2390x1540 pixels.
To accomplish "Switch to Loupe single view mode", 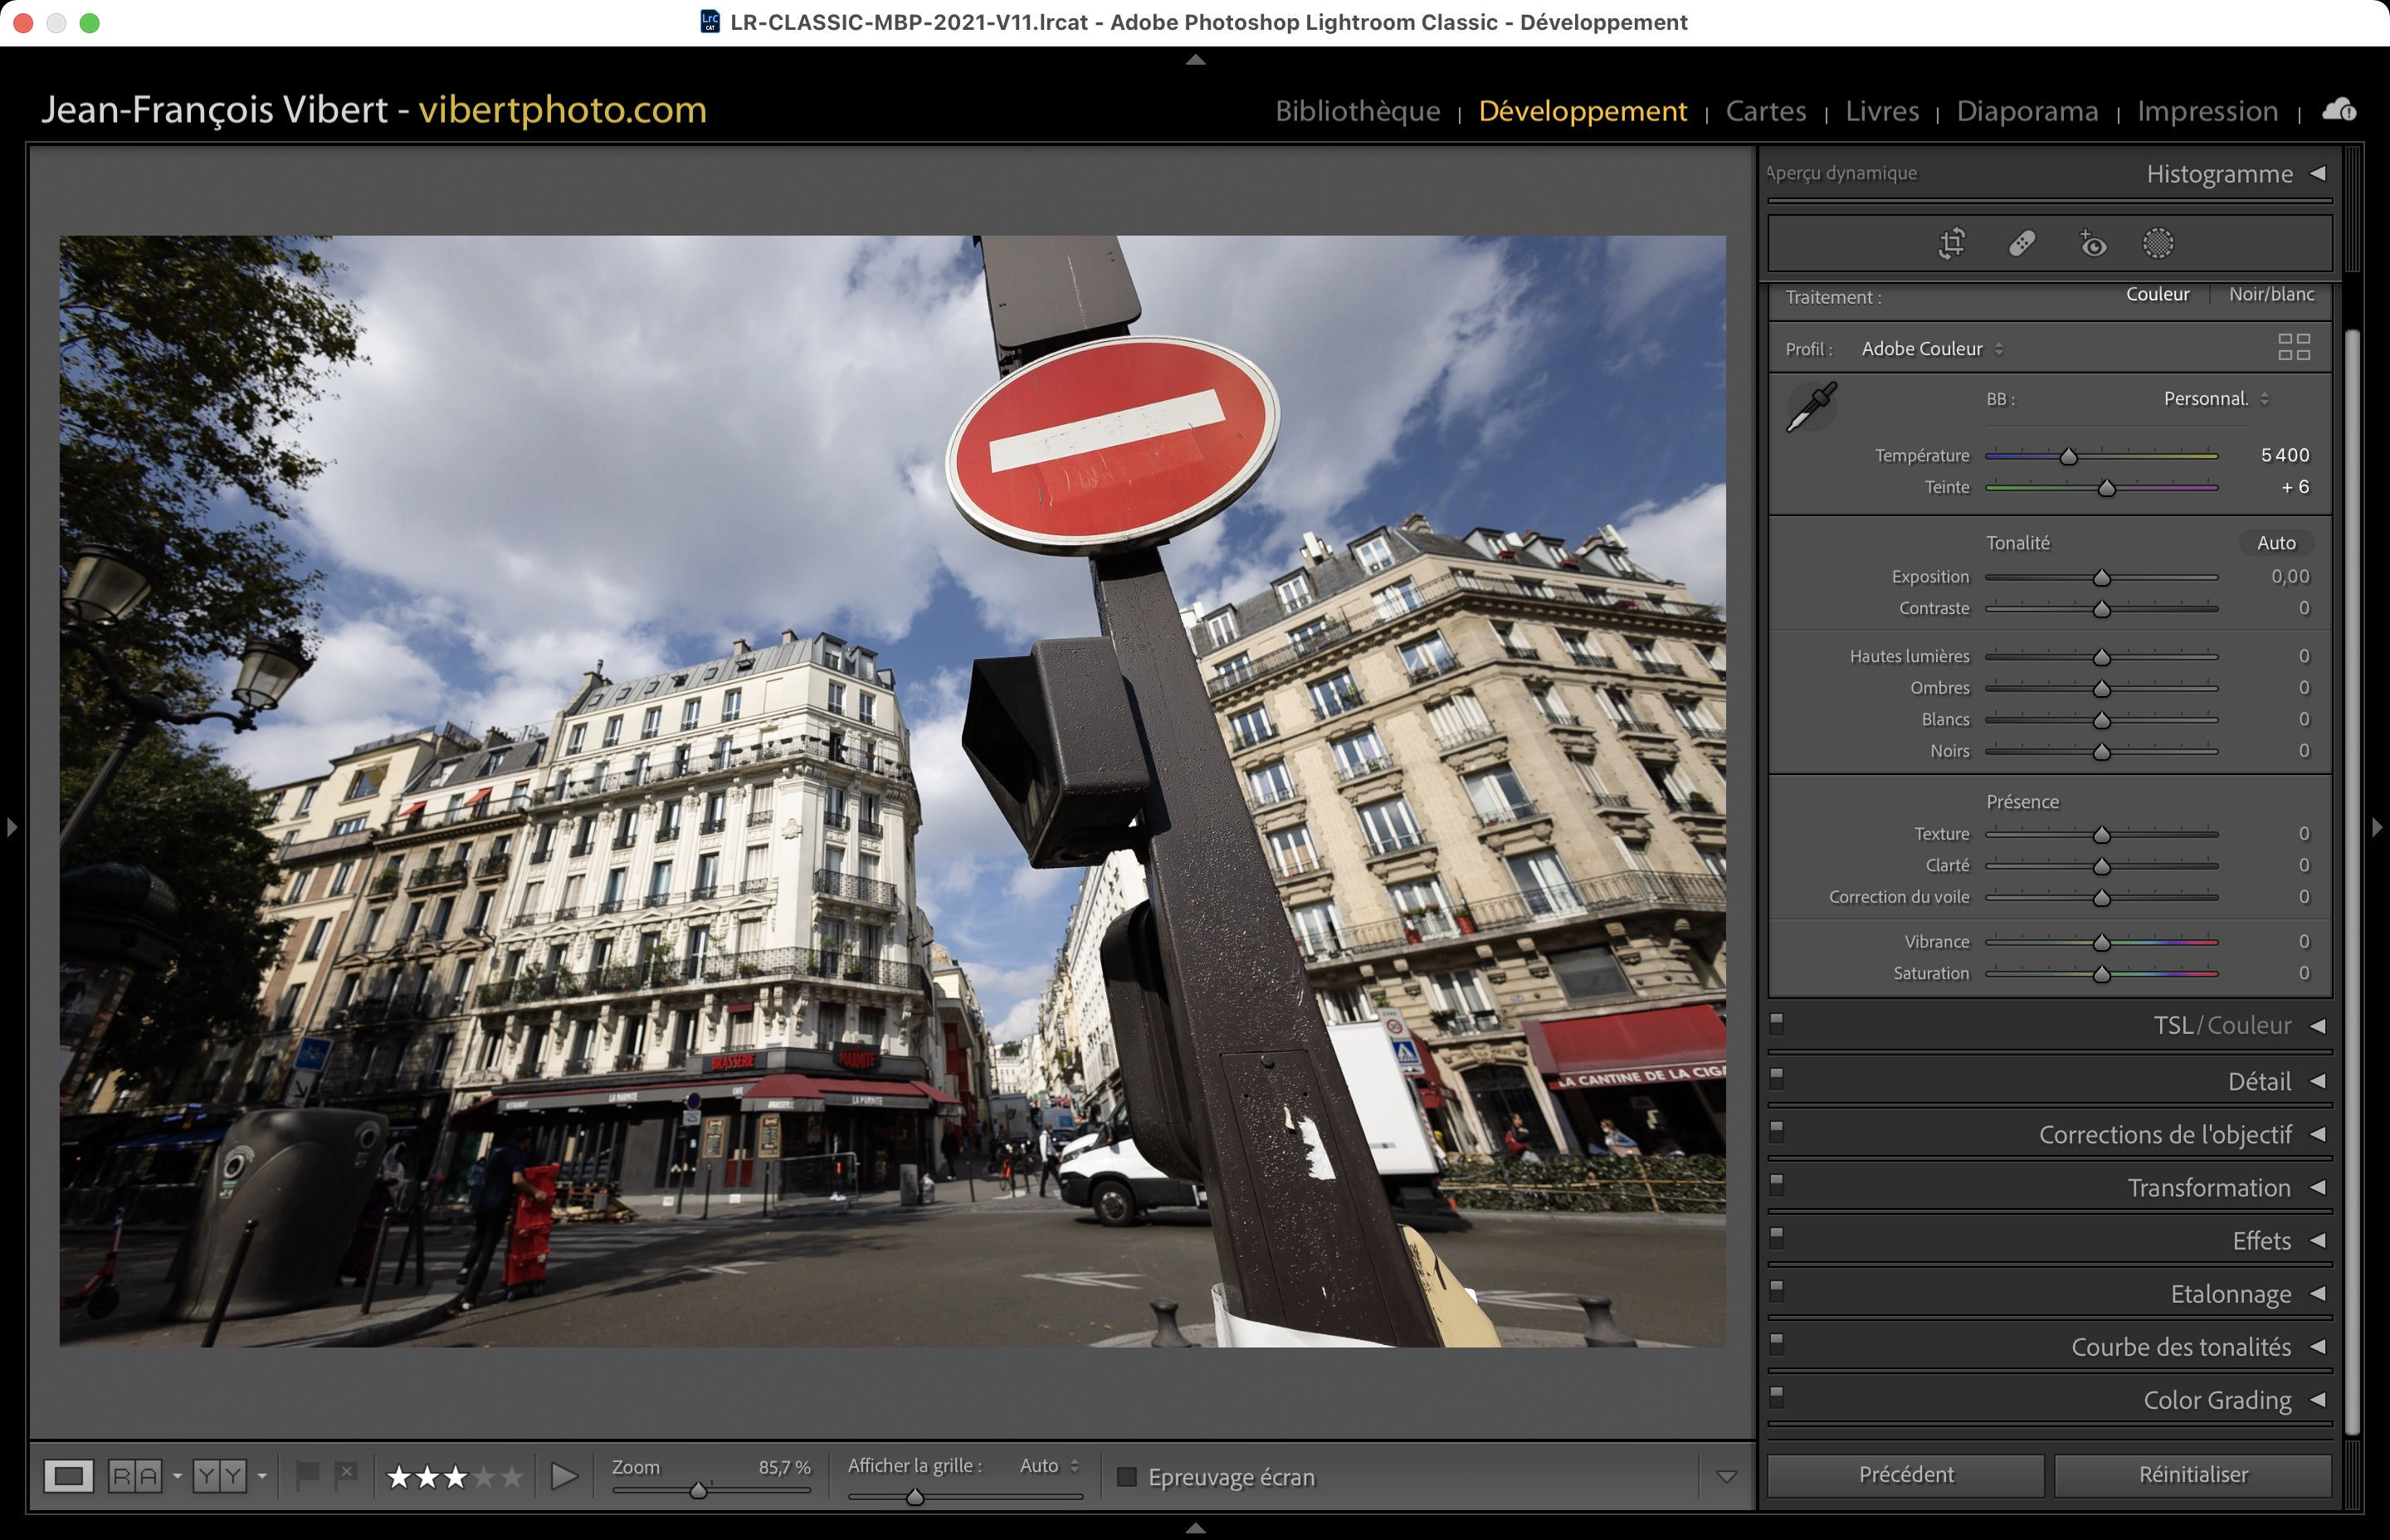I will (68, 1476).
